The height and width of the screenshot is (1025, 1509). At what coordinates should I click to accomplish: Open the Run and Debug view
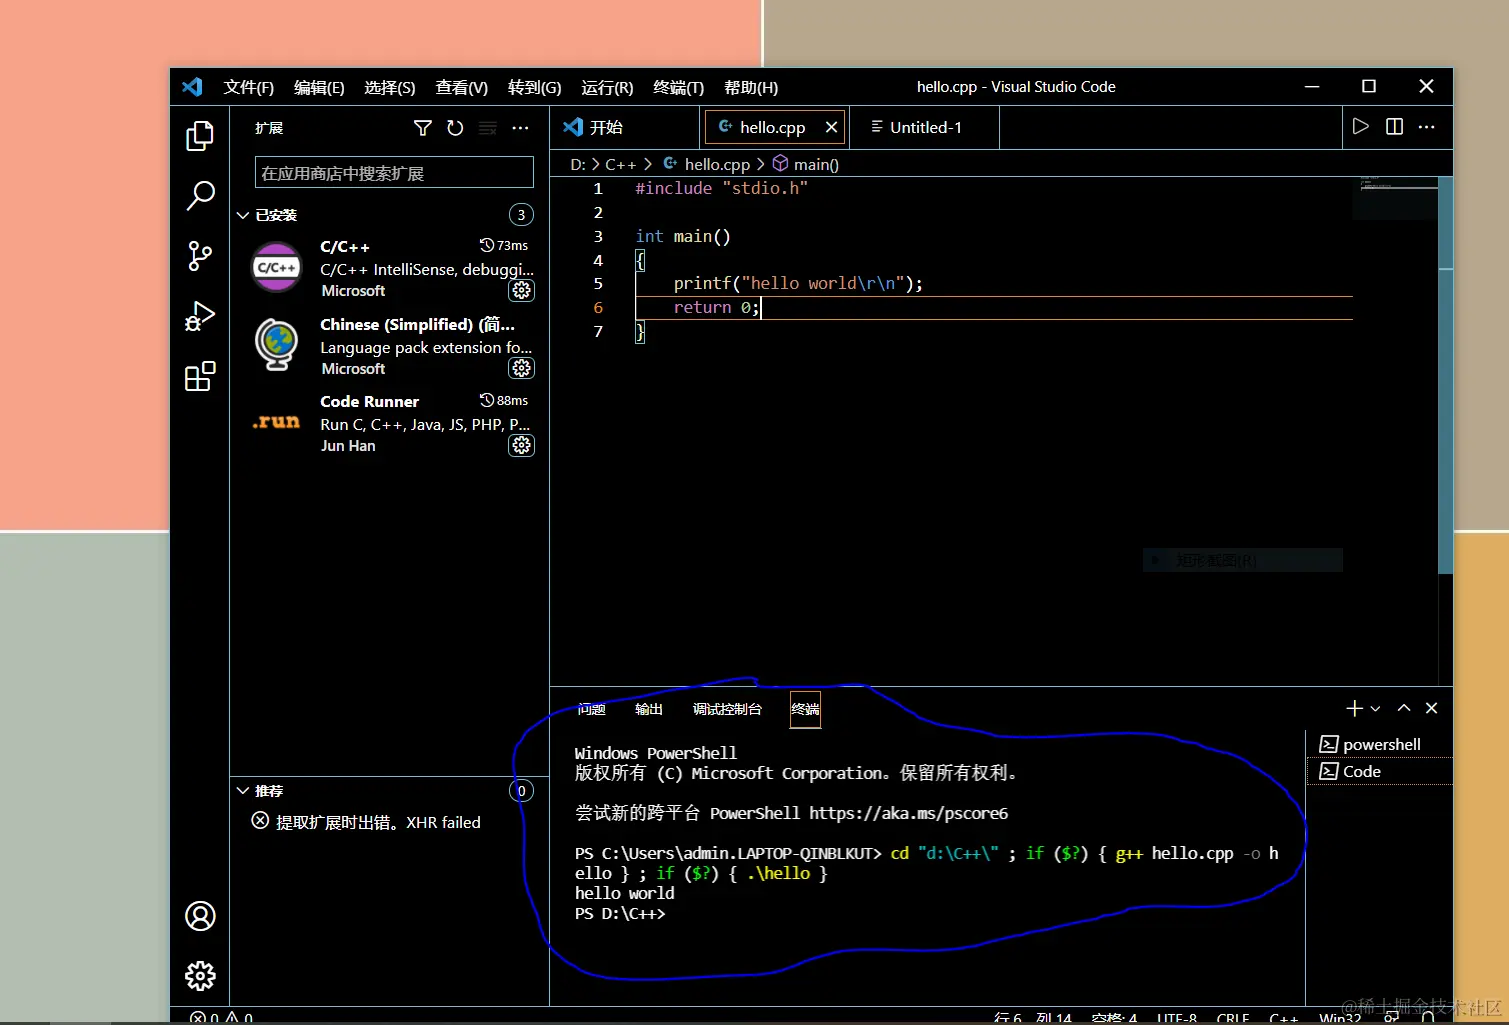pos(200,316)
